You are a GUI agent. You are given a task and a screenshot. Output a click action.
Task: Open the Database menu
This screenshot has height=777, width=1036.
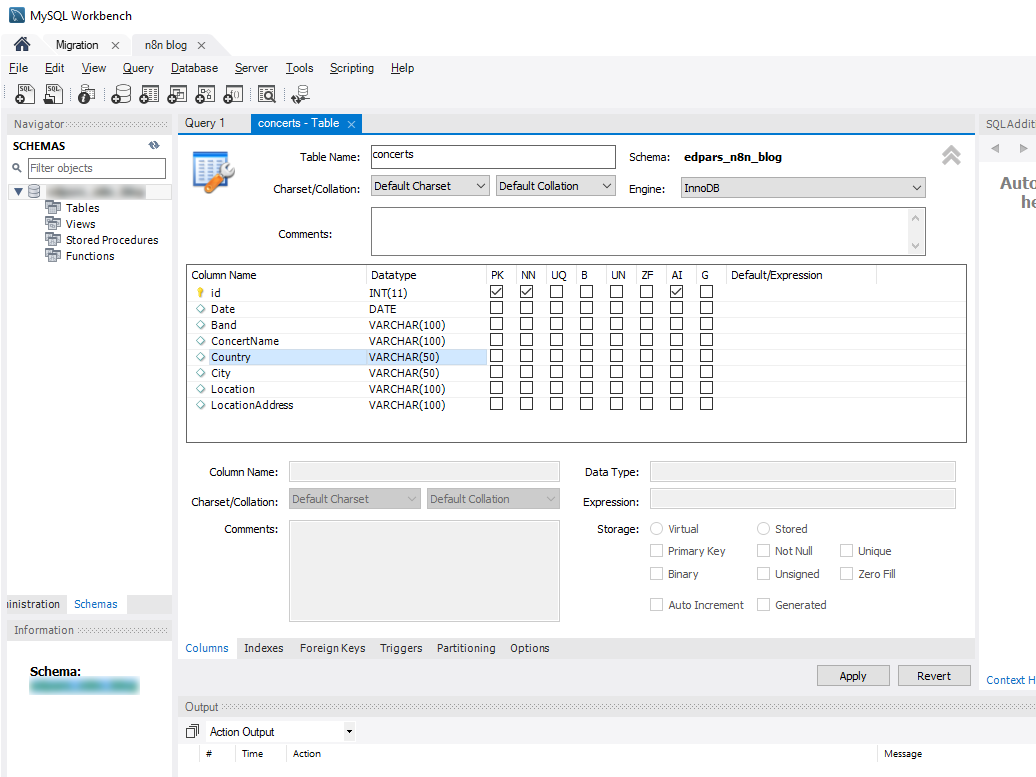[x=193, y=68]
